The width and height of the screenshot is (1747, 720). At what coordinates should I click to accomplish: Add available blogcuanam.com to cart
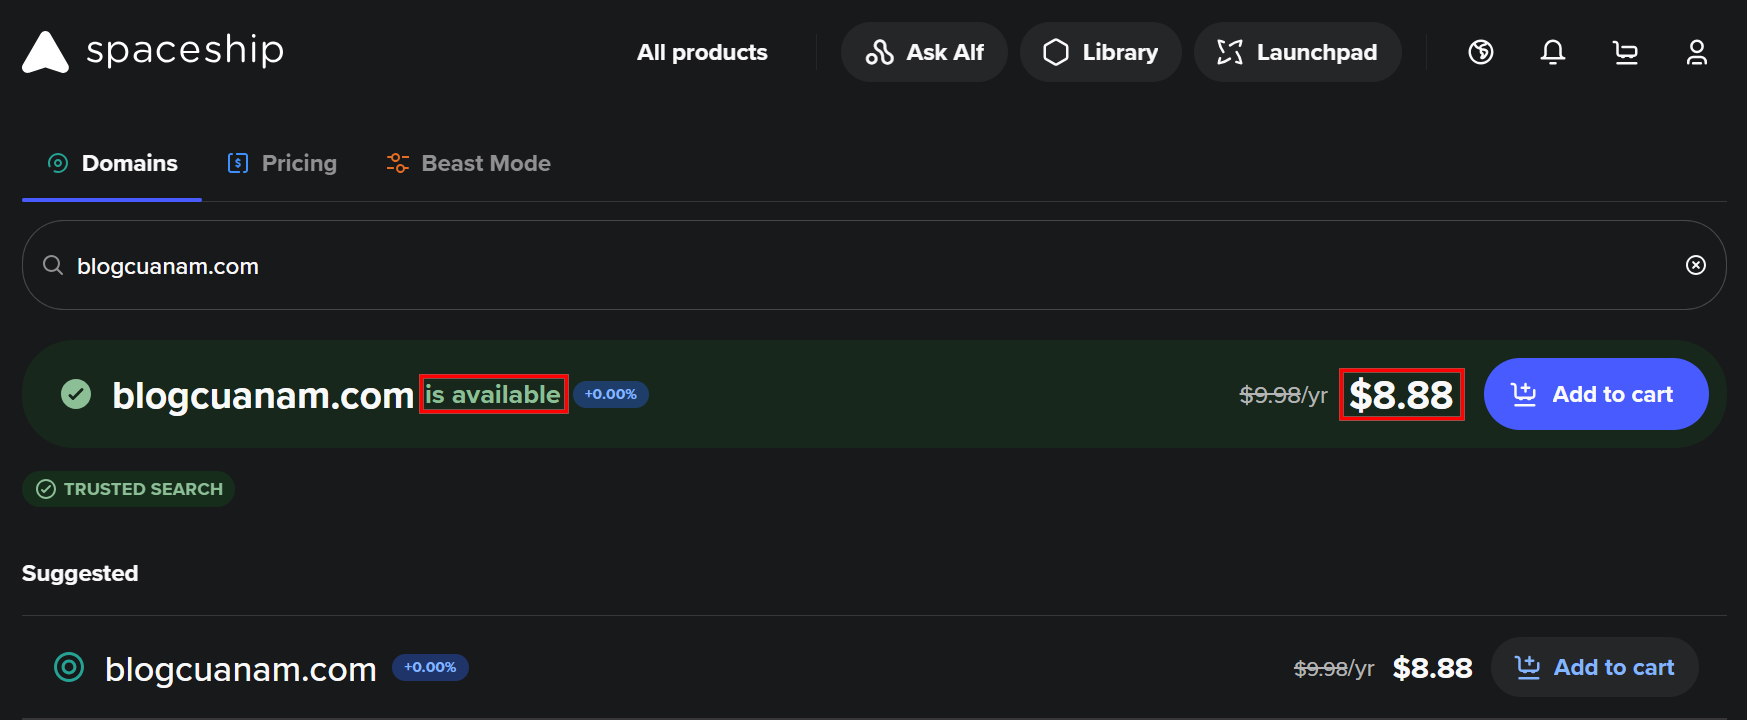coord(1595,394)
